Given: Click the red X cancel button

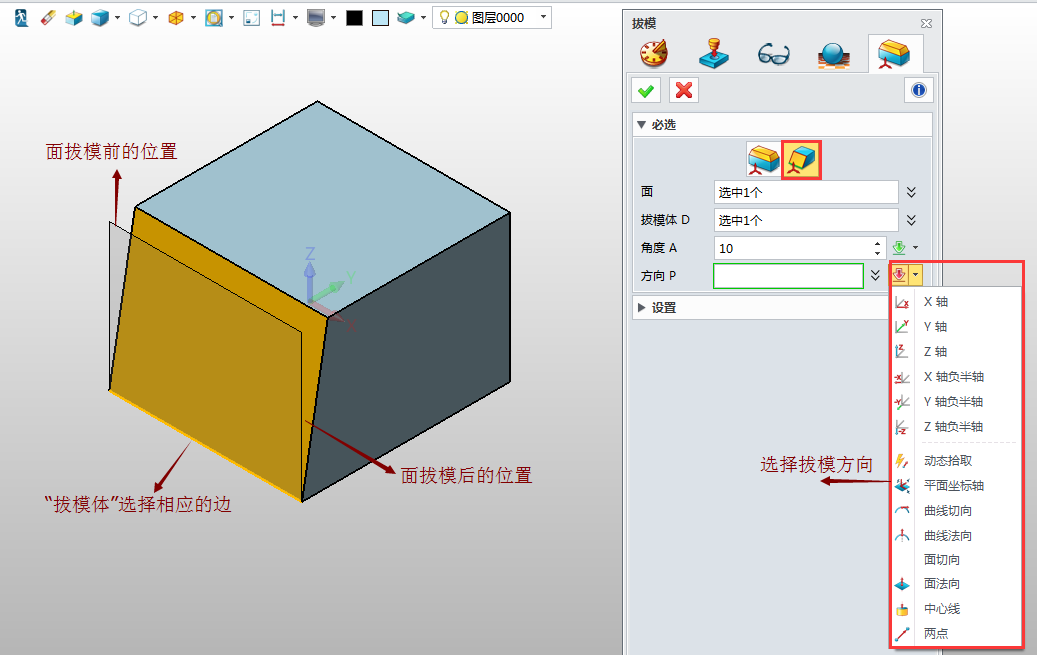Looking at the screenshot, I should [684, 91].
